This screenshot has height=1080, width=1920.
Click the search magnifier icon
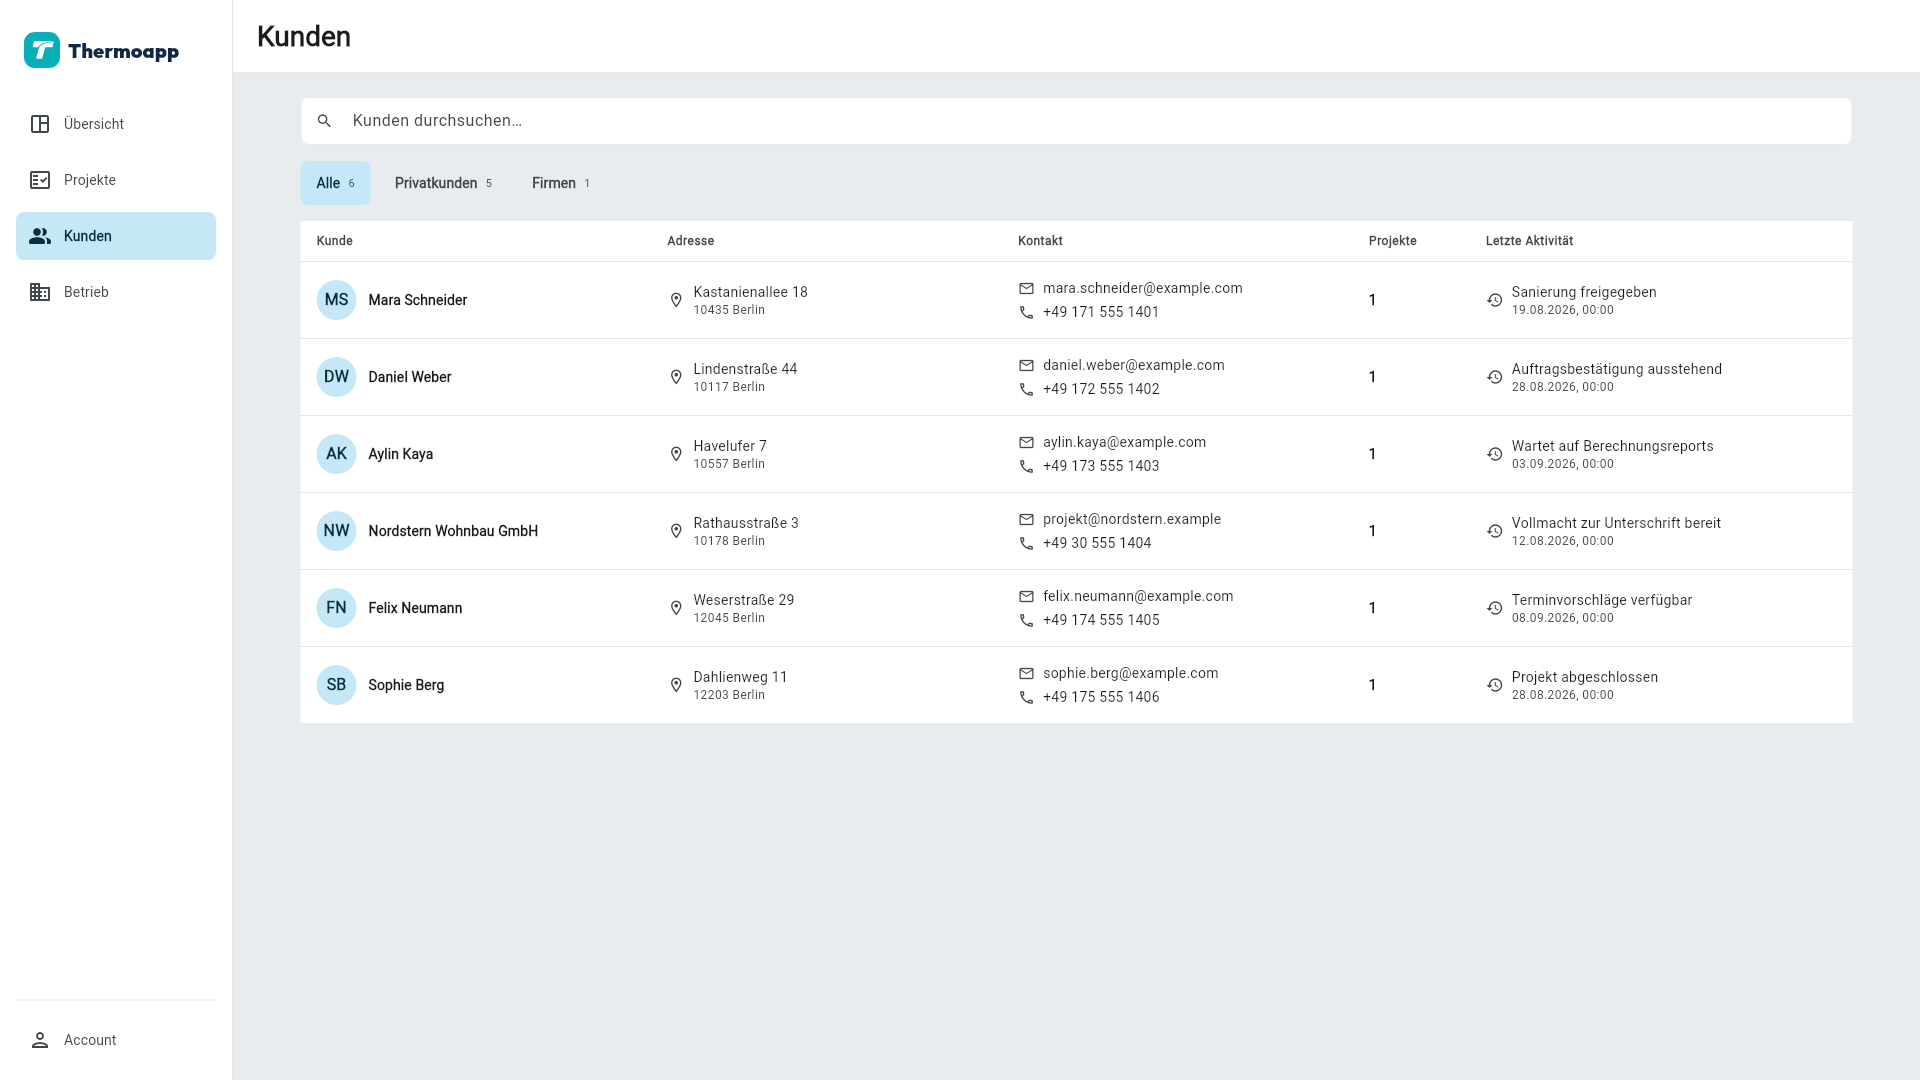[x=324, y=121]
